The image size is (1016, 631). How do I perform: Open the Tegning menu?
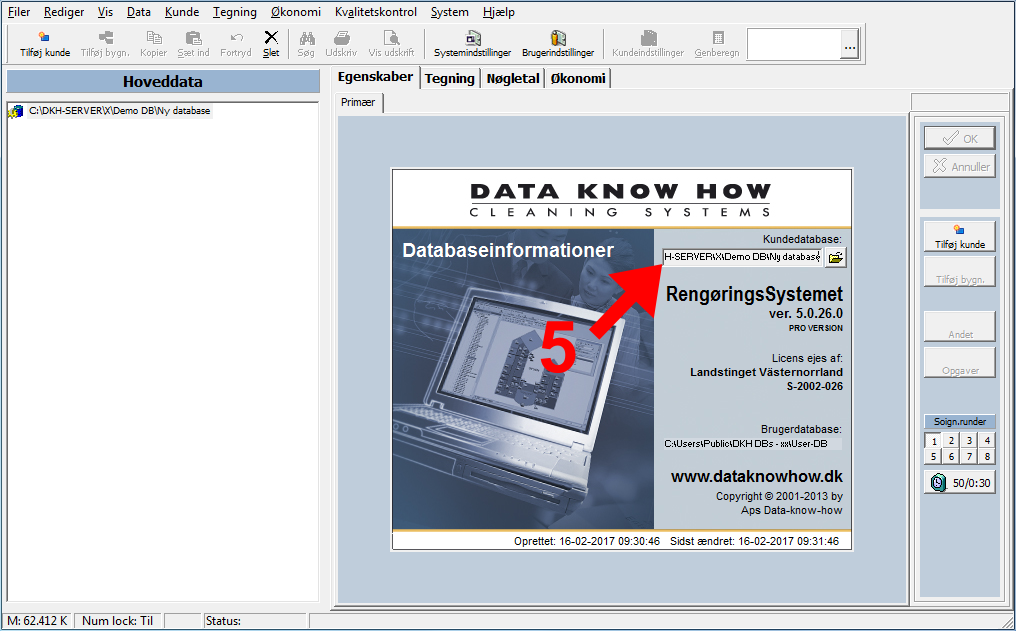click(x=235, y=12)
